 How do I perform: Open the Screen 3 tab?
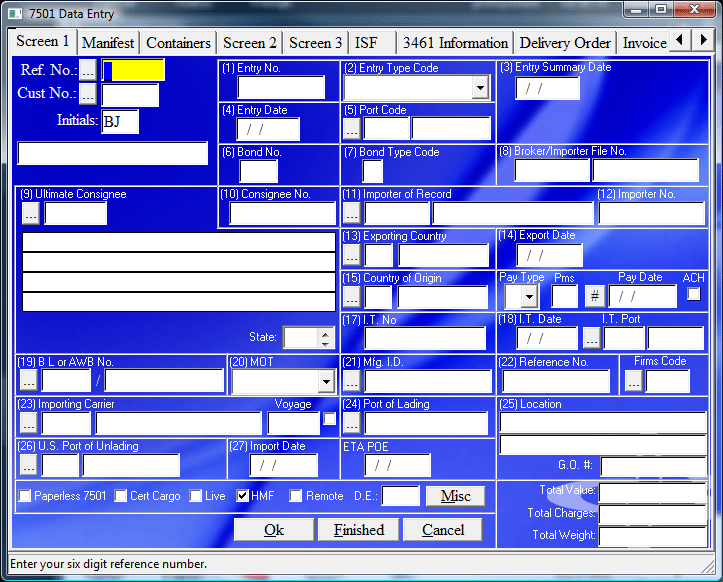pos(315,43)
